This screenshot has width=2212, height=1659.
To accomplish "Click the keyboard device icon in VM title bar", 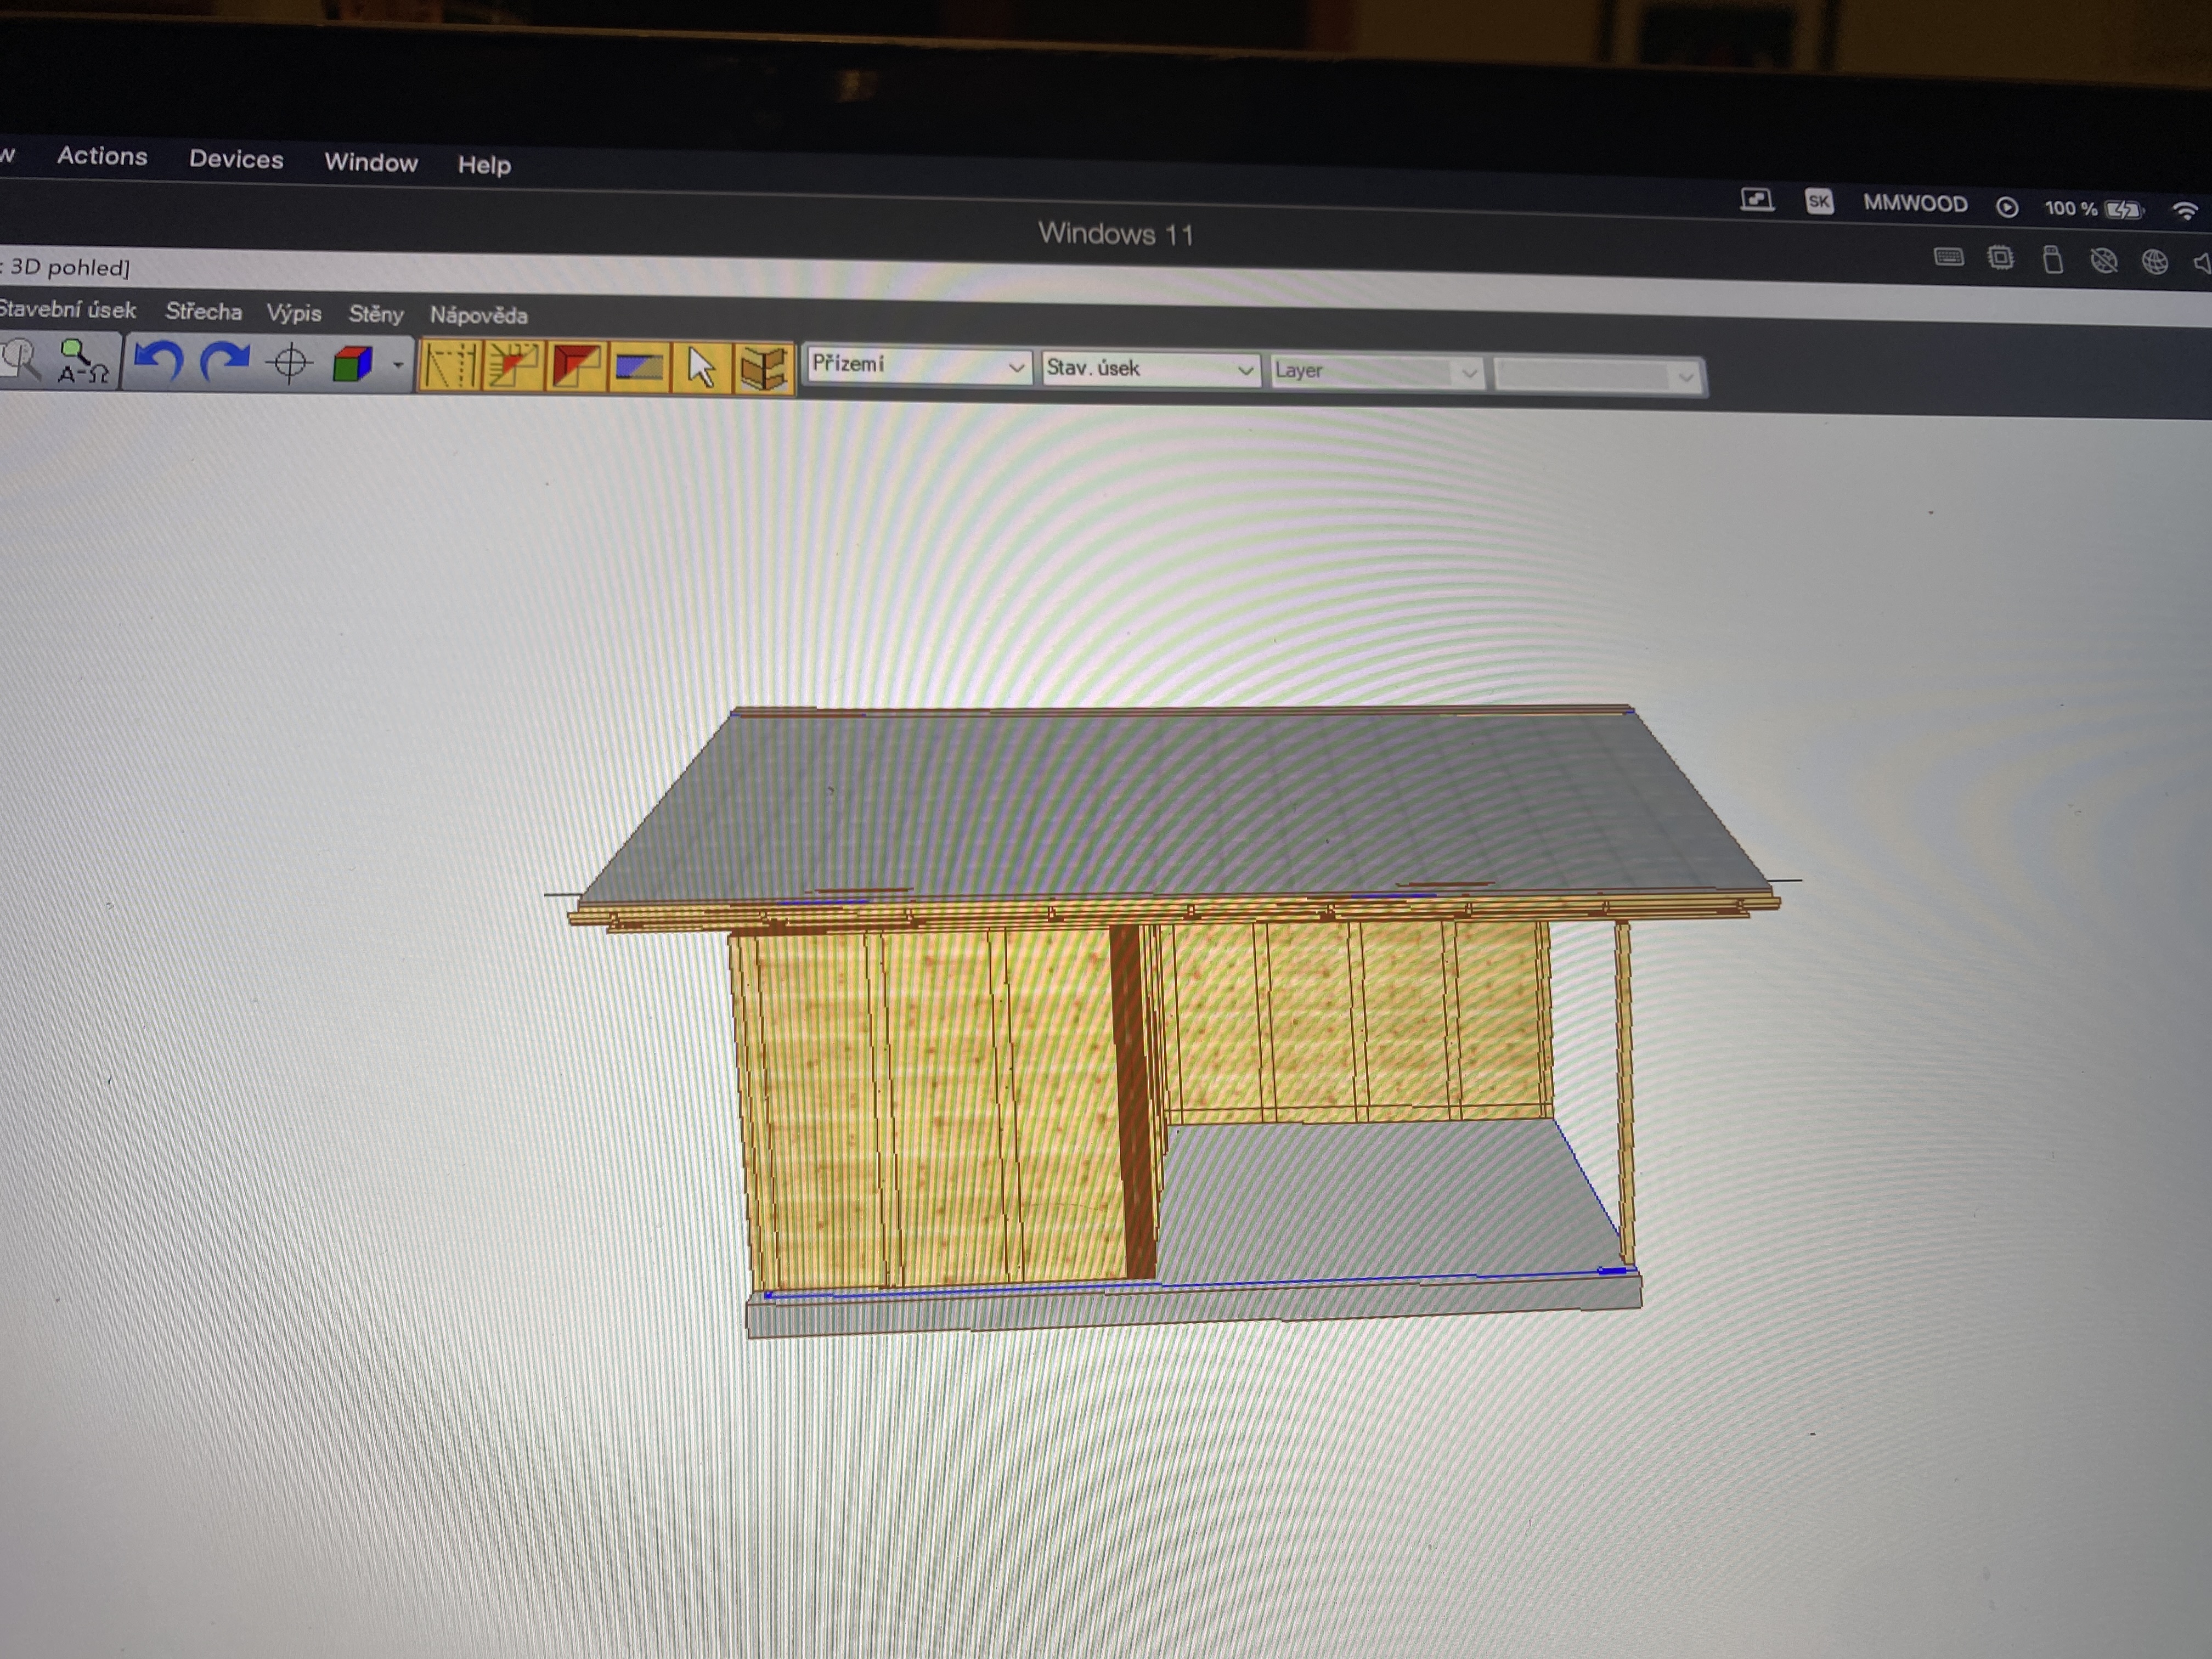I will pyautogui.click(x=1948, y=257).
